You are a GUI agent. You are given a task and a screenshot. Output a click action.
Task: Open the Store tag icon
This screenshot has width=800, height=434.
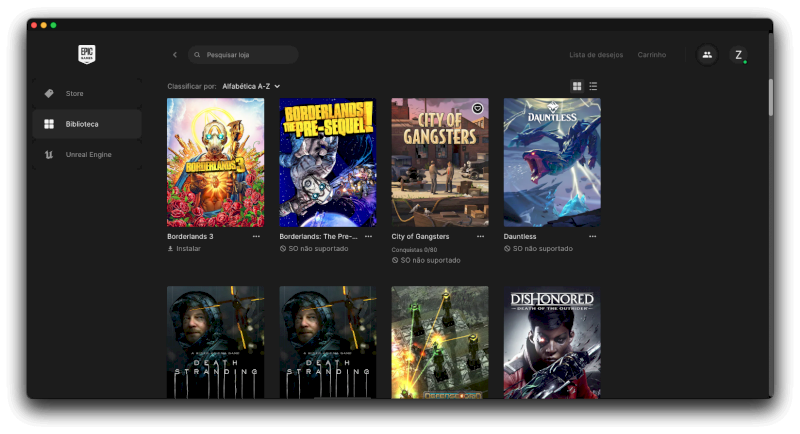(x=49, y=93)
